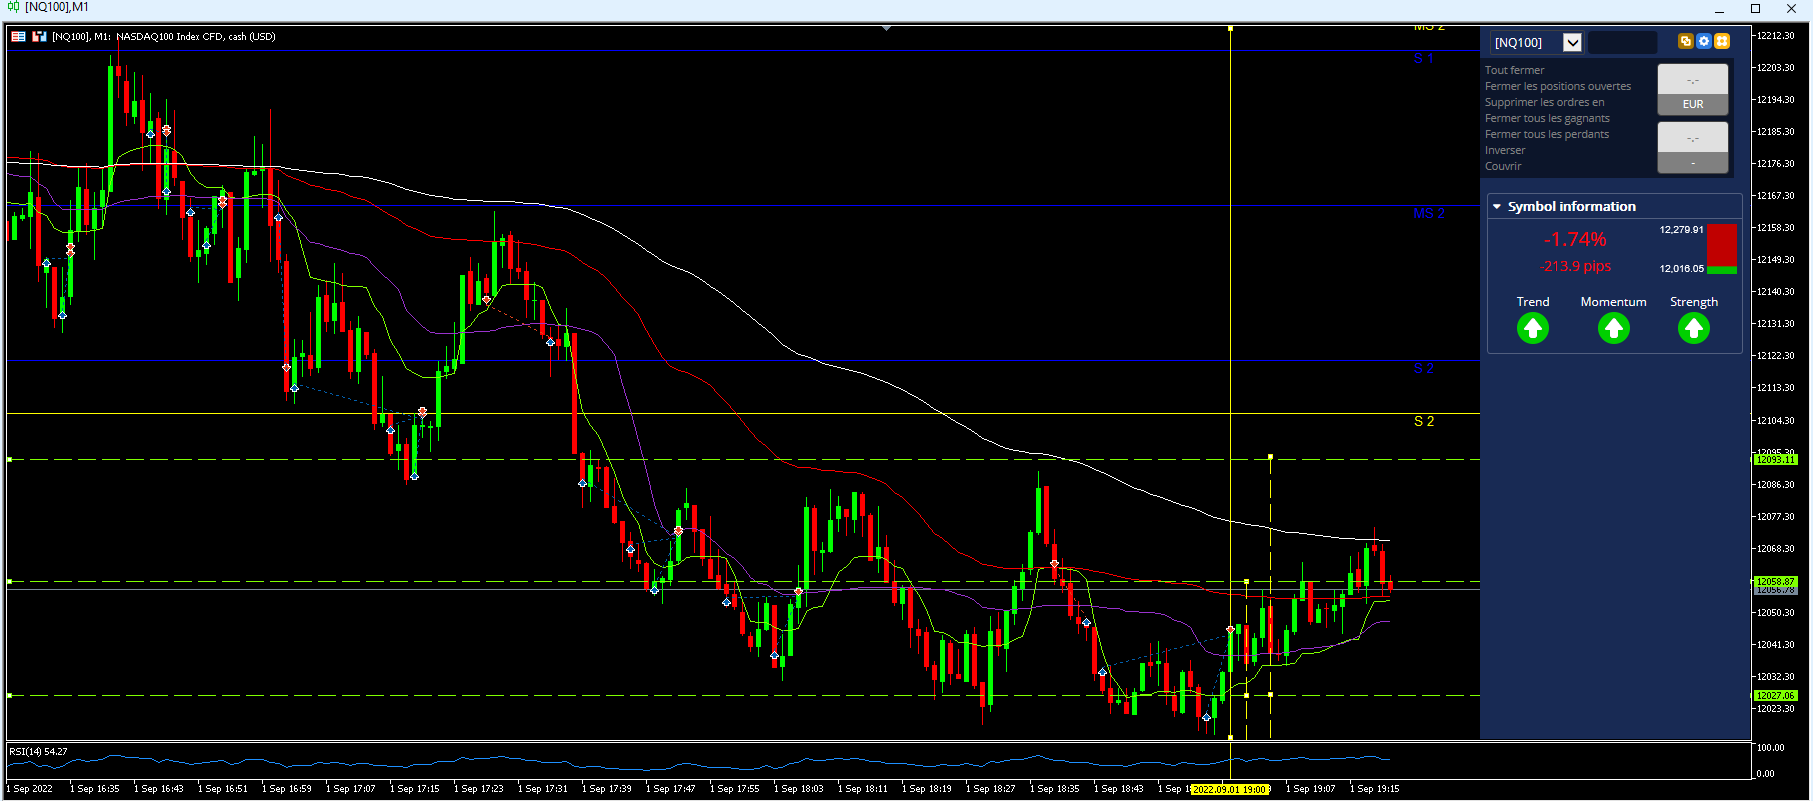This screenshot has width=1813, height=801.
Task: Select the [NQ100] symbol combo box
Action: 1537,42
